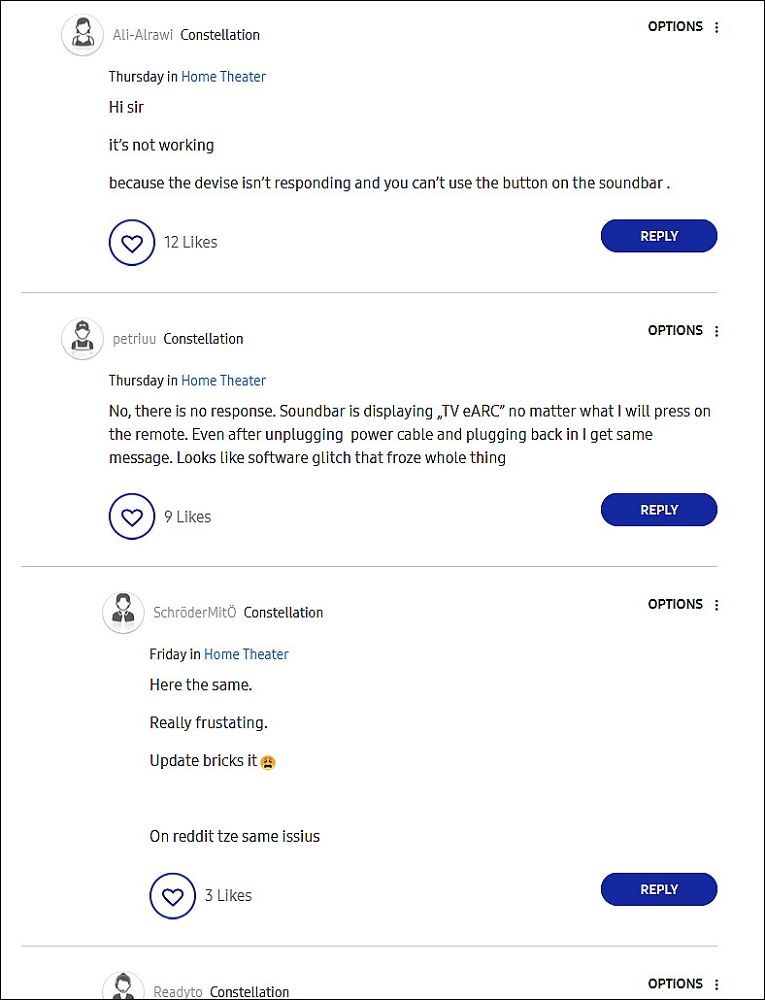Open SchröderMitÖ's profile avatar

point(123,612)
